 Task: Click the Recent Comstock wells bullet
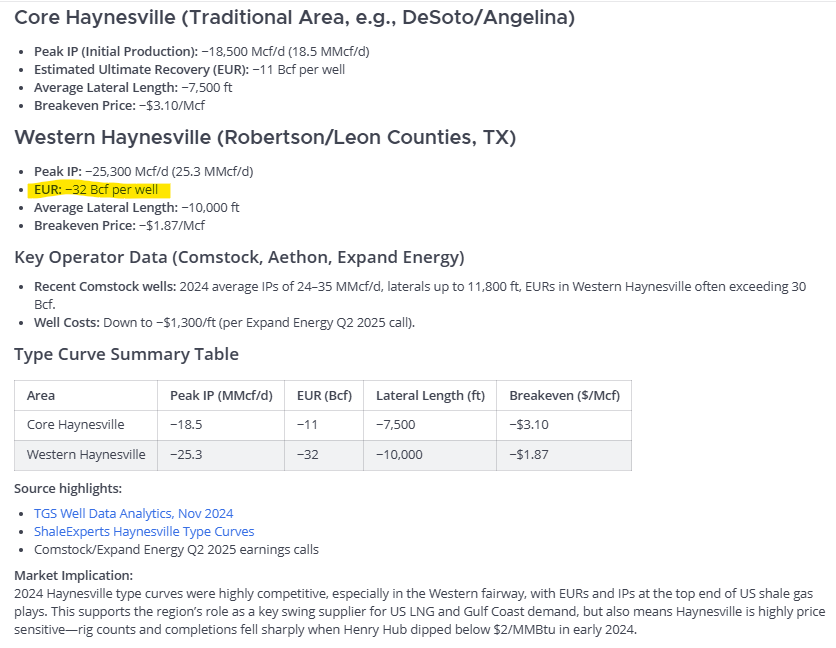click(x=420, y=295)
